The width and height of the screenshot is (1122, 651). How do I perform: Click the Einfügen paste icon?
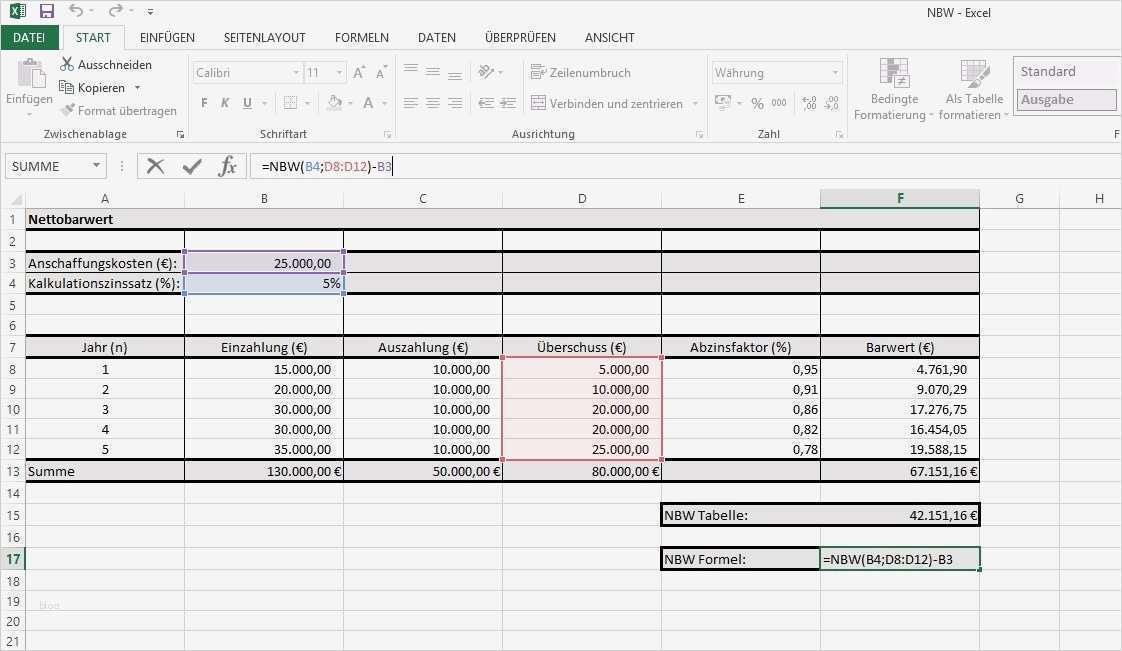click(x=29, y=74)
